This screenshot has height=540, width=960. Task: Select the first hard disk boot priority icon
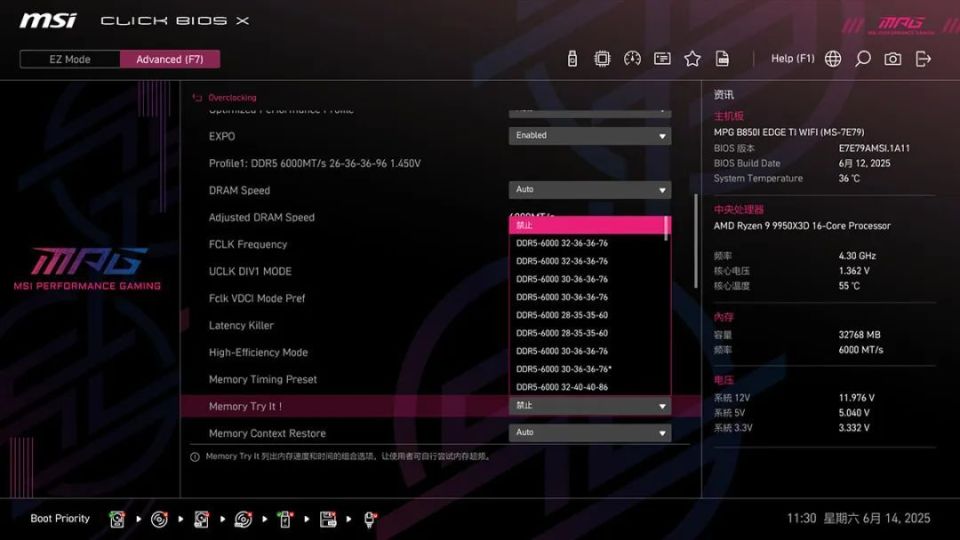coord(117,519)
